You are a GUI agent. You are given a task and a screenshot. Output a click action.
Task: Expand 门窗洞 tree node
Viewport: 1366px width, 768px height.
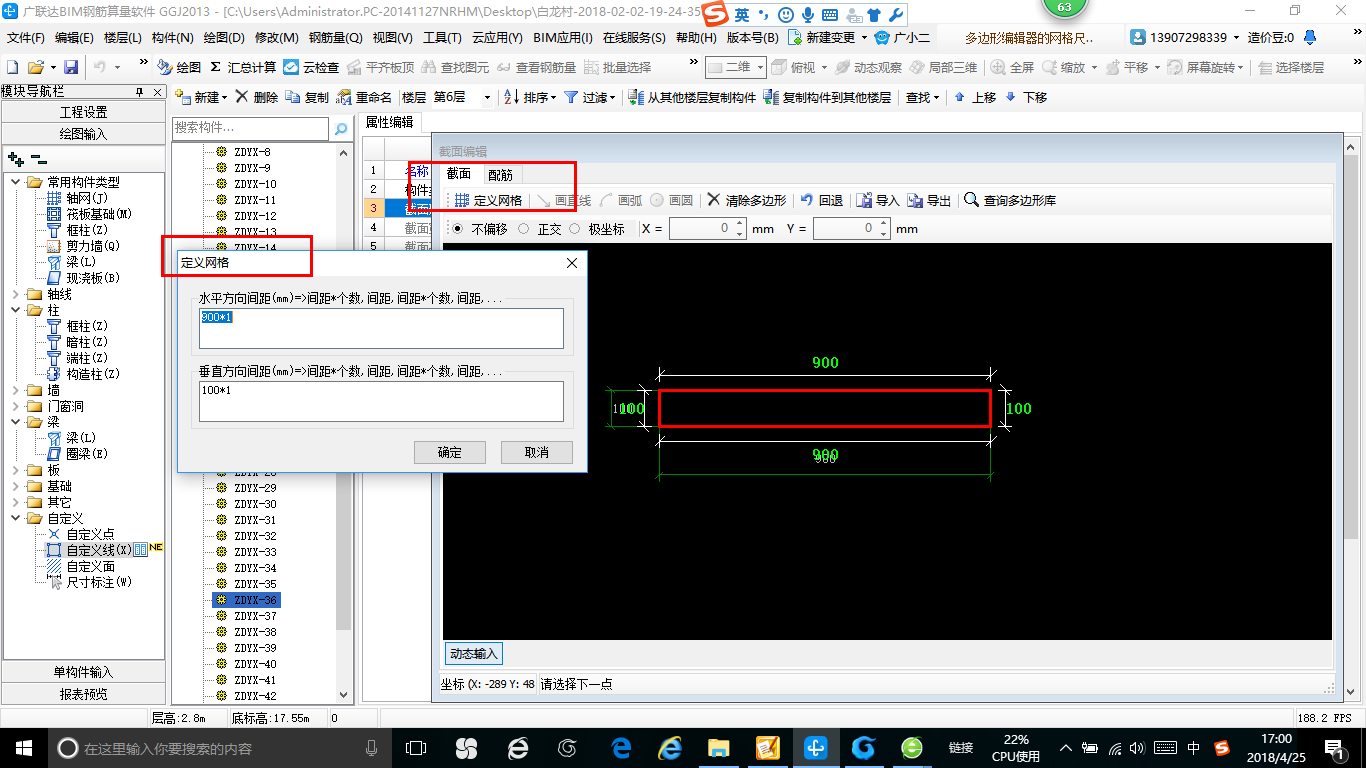tap(15, 406)
